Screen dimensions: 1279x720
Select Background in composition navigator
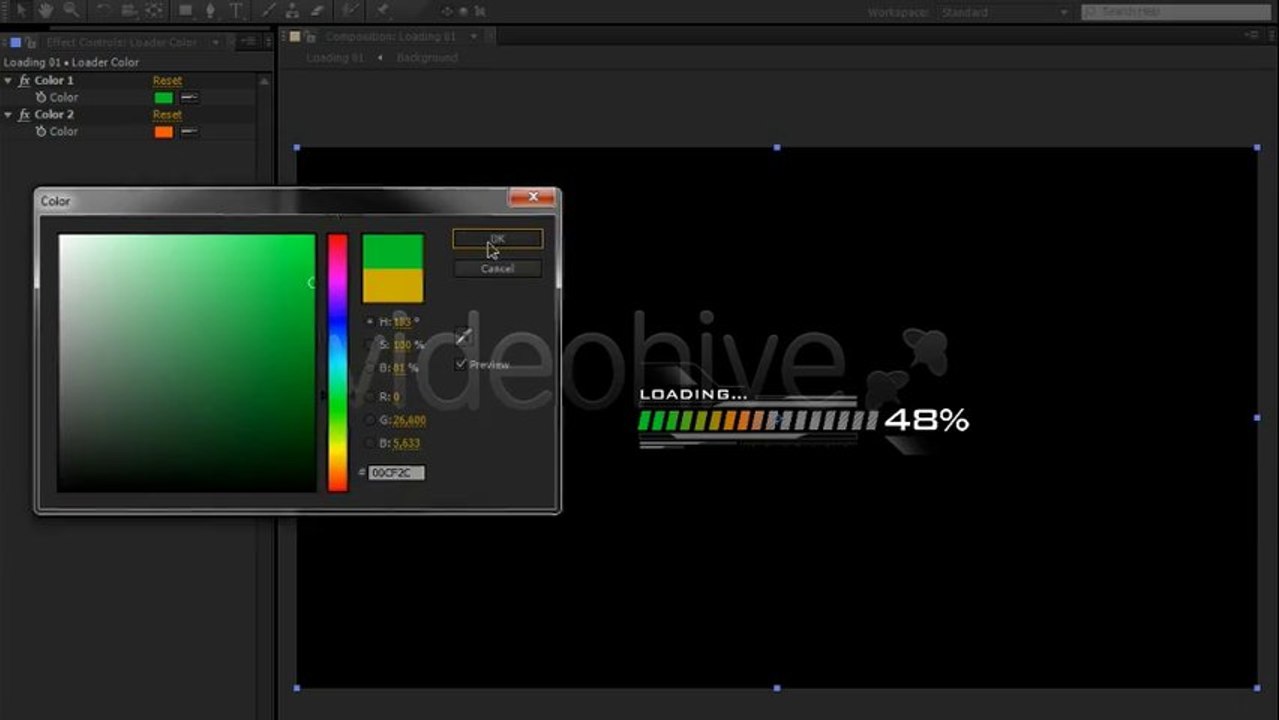[x=427, y=58]
